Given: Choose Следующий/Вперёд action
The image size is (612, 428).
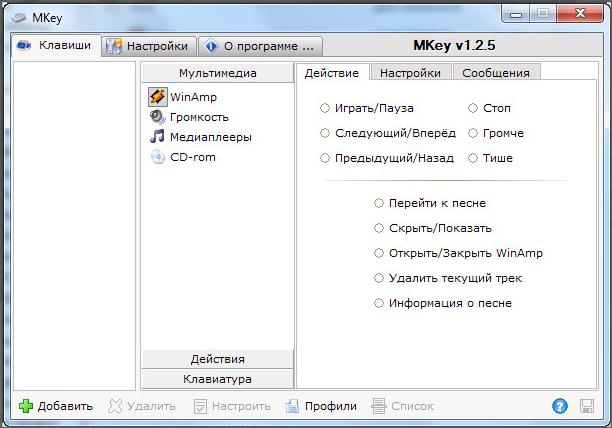Looking at the screenshot, I should [325, 133].
